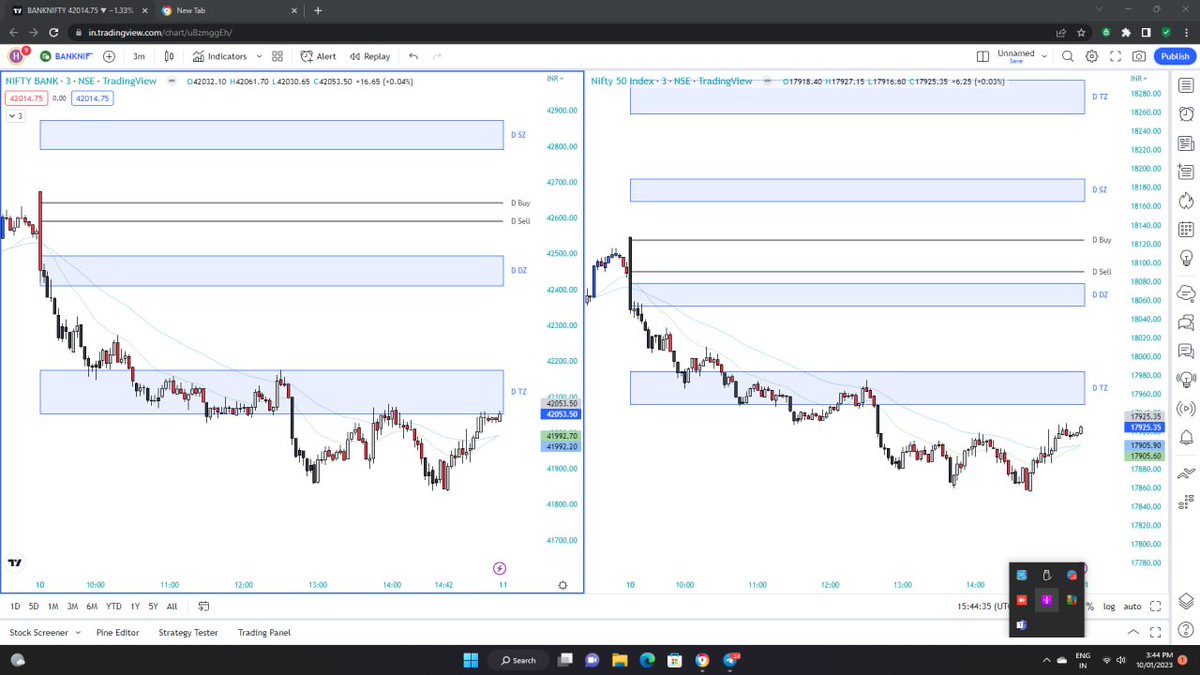
Task: Toggle the auto scale option
Action: coord(1132,606)
